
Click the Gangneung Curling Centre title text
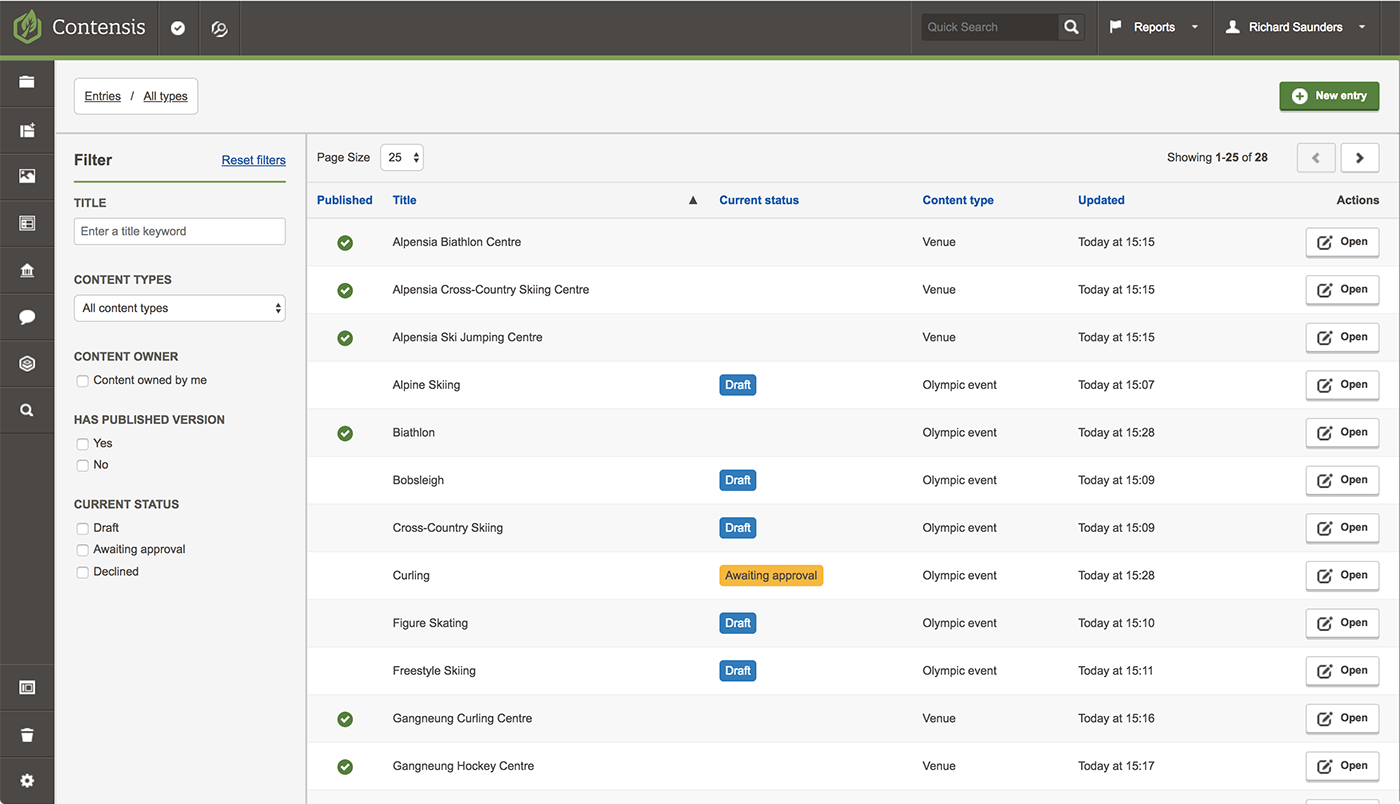tap(462, 719)
